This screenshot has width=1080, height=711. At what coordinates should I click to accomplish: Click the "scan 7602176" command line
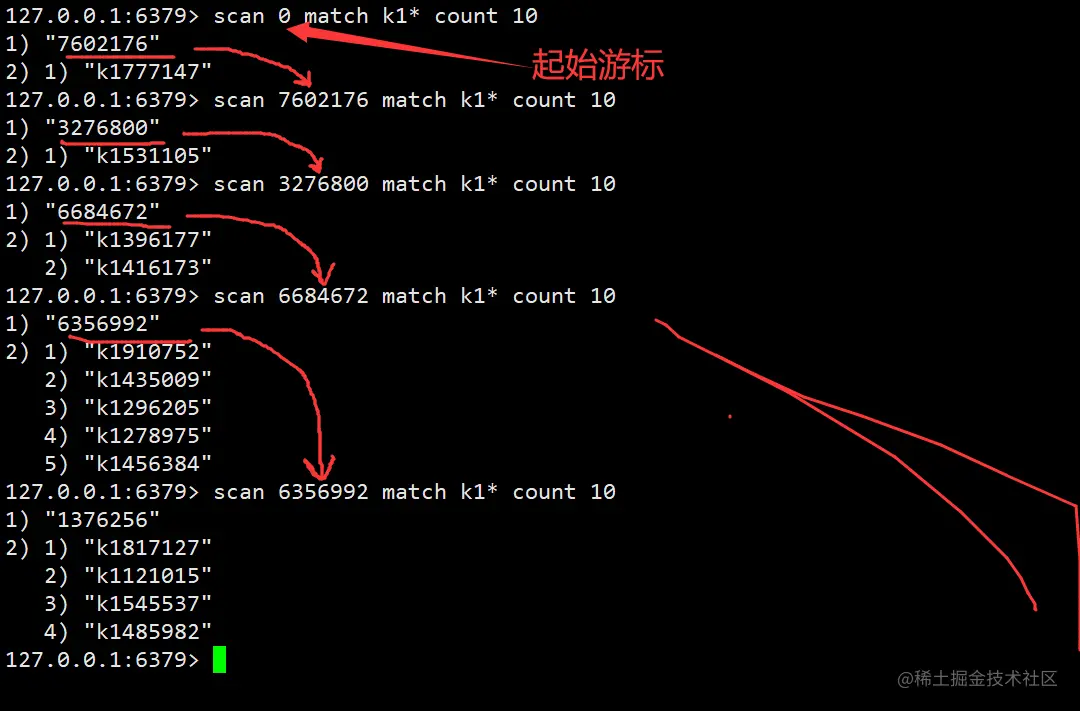point(415,100)
